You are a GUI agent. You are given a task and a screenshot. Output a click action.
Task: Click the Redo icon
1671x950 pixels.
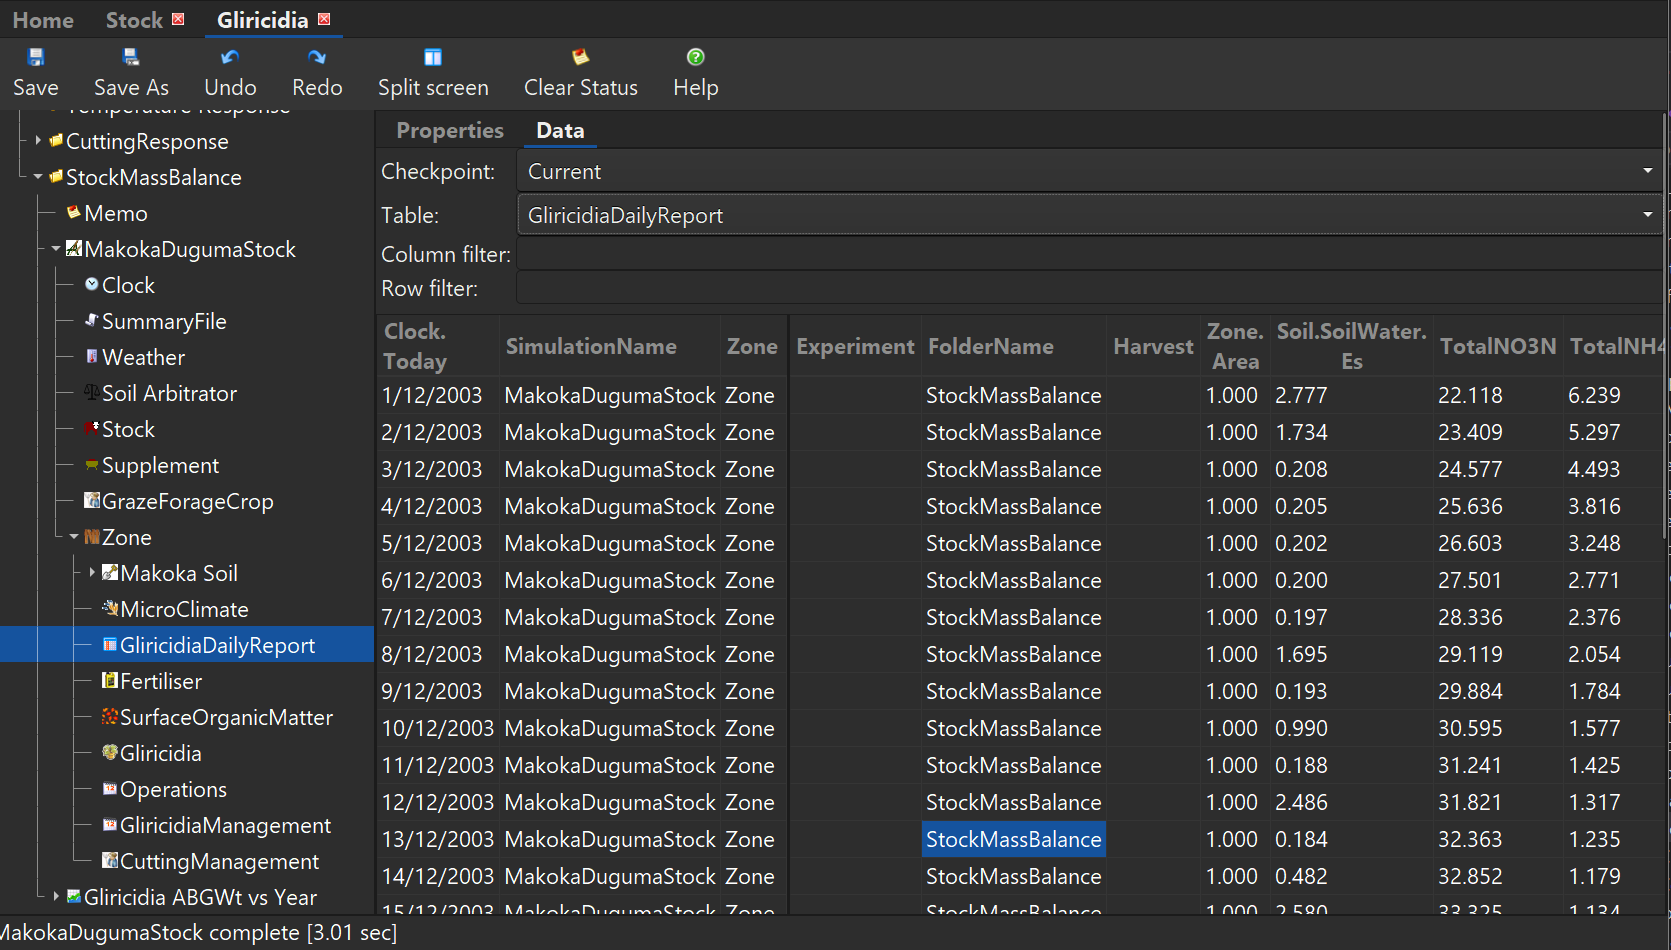pos(316,57)
